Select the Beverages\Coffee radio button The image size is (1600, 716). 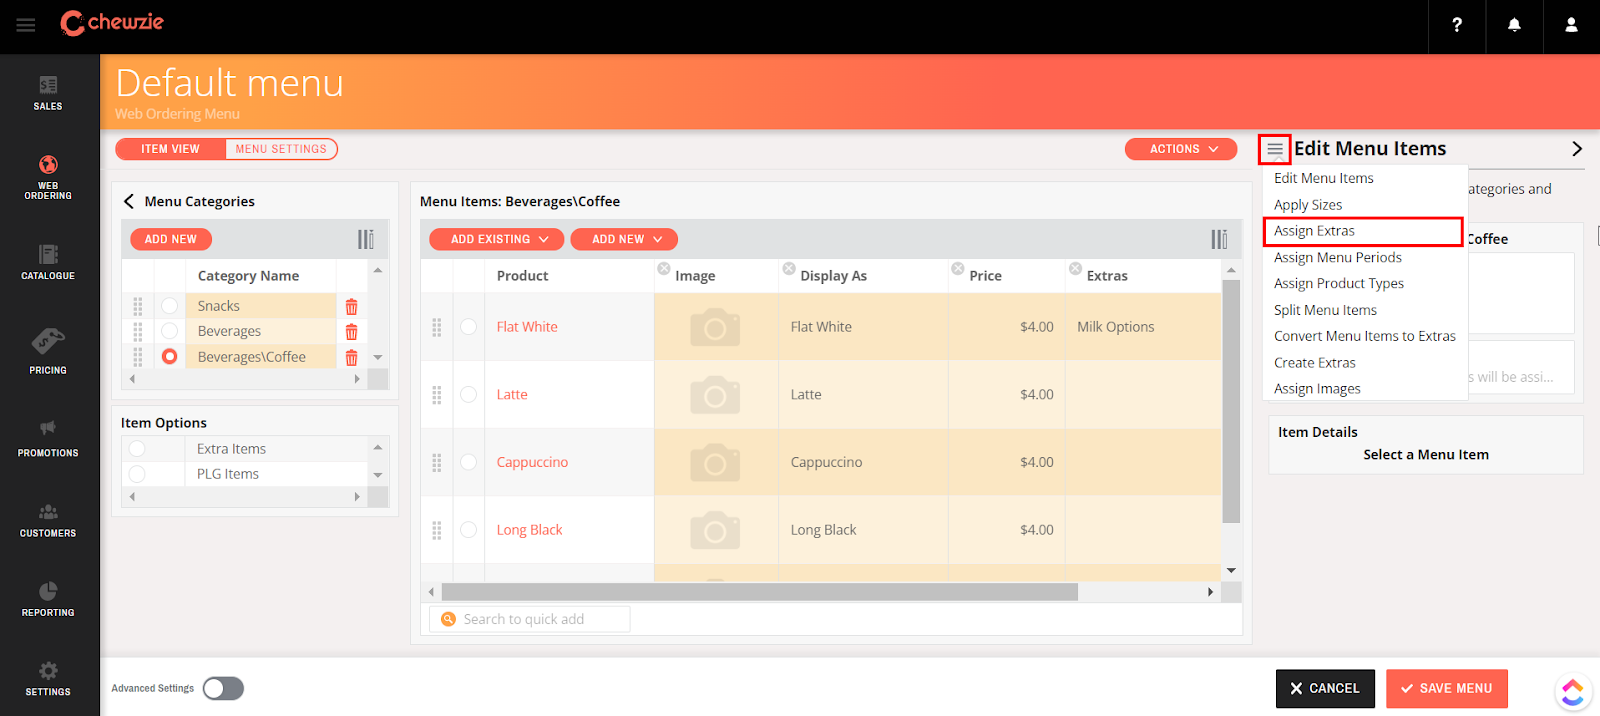pyautogui.click(x=170, y=356)
